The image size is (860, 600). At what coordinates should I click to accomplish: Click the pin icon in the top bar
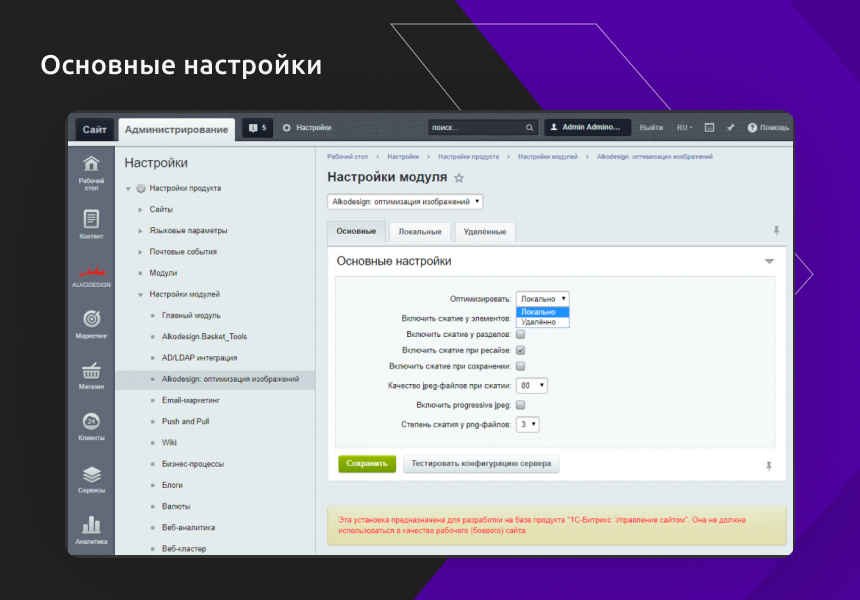(x=730, y=128)
